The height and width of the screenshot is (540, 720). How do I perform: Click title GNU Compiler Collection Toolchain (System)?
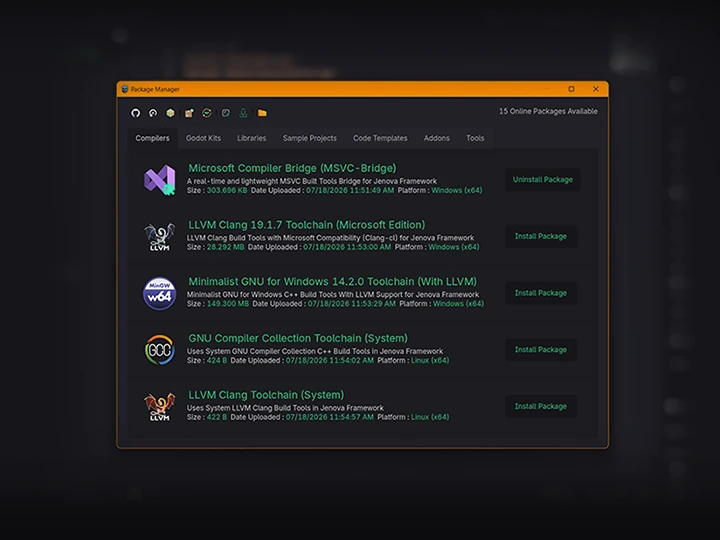tap(298, 338)
